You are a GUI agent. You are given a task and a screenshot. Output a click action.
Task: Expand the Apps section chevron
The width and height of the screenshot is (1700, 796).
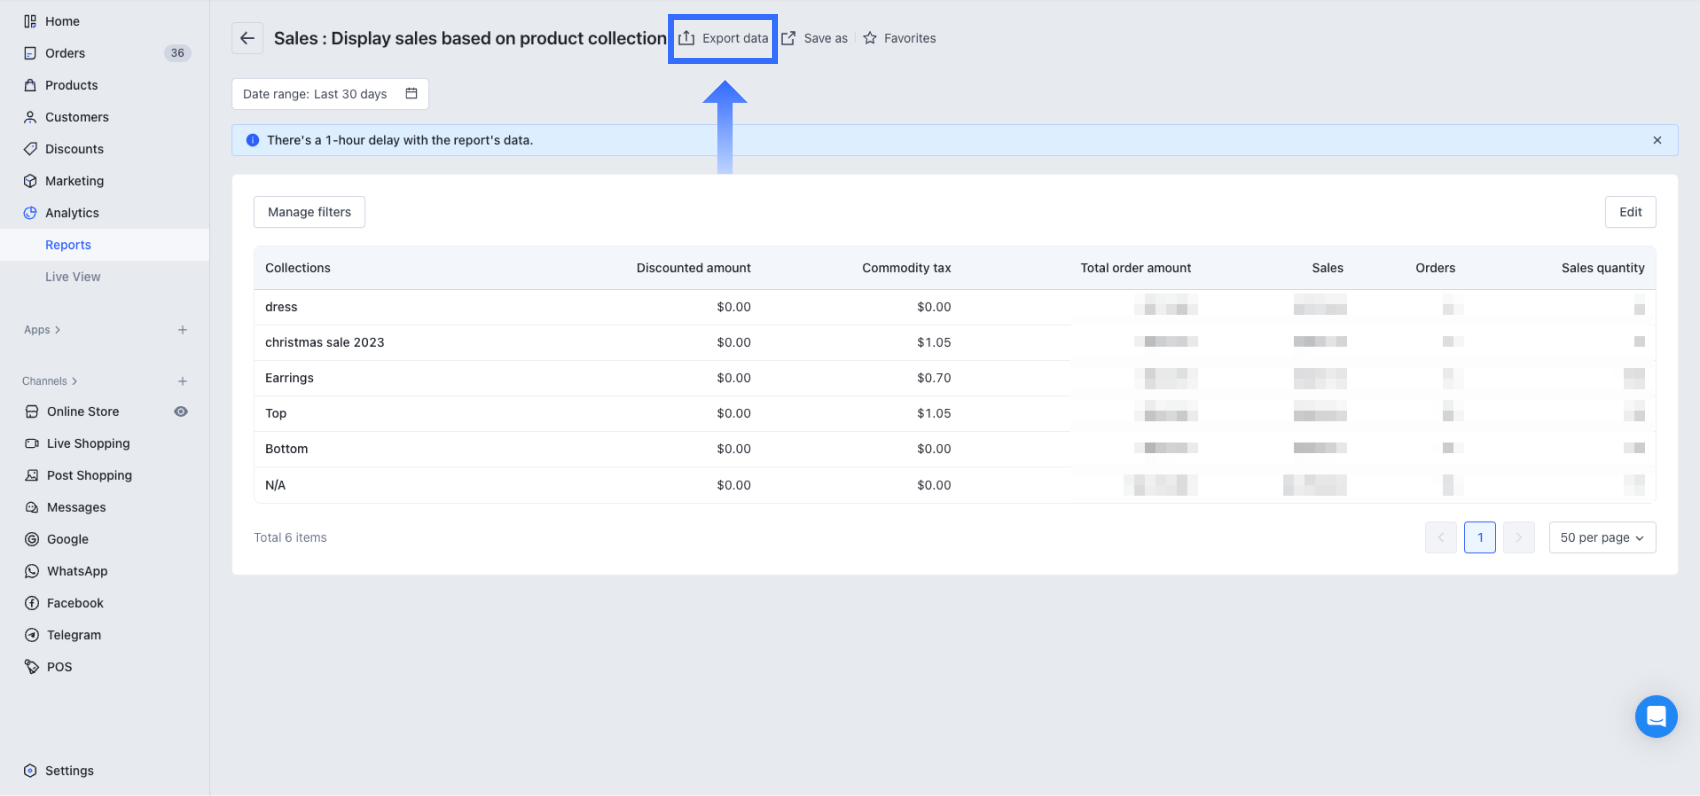click(58, 330)
